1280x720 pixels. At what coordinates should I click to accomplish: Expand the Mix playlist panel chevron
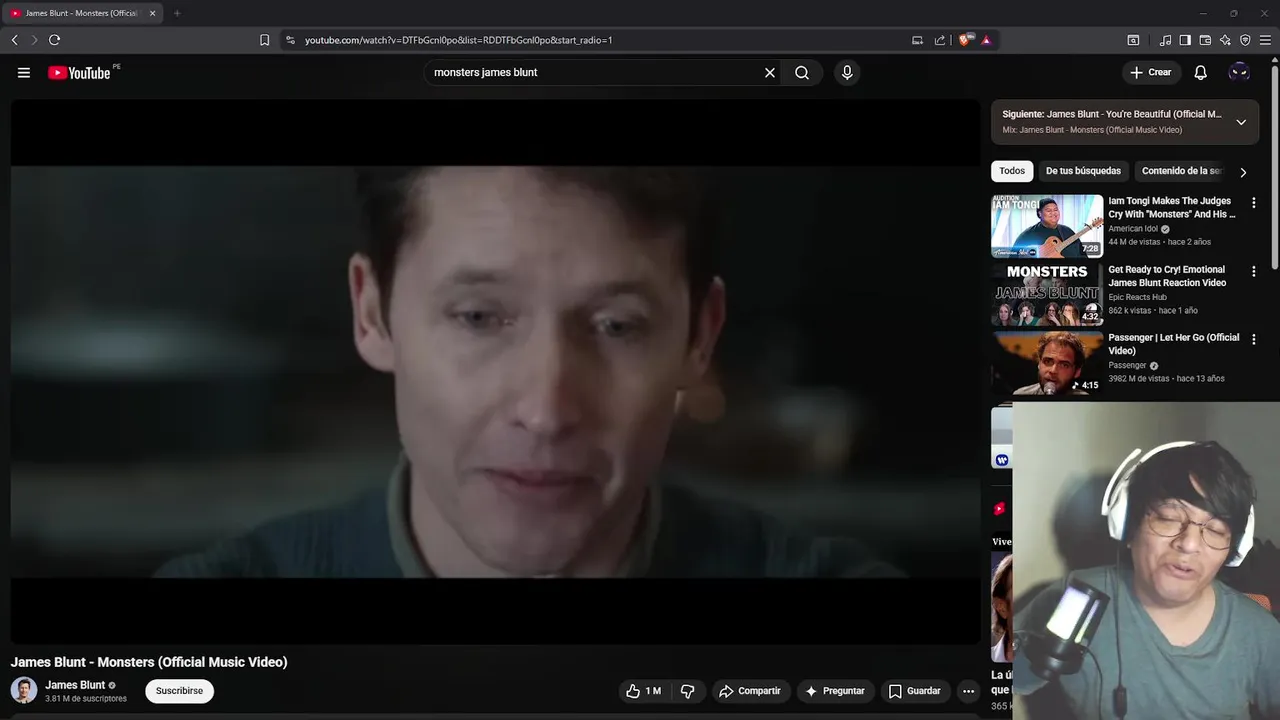coord(1241,122)
